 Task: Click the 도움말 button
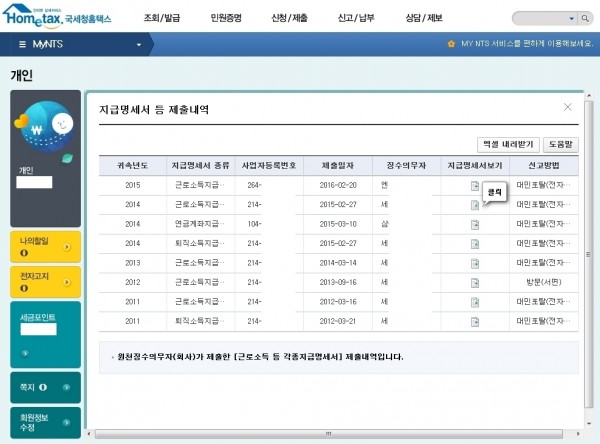click(x=562, y=144)
